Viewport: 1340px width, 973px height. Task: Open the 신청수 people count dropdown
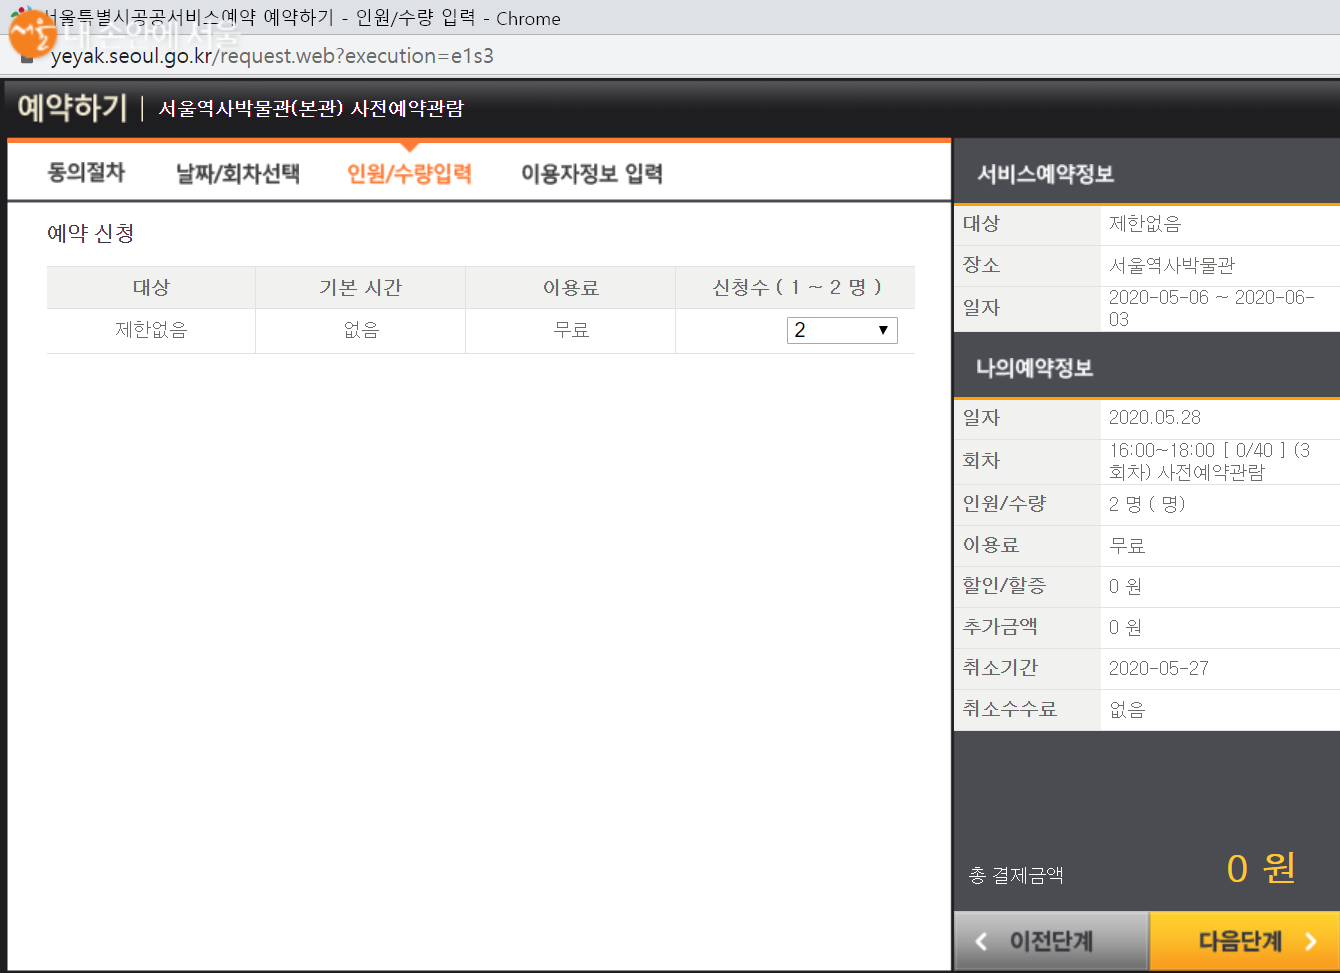click(841, 330)
